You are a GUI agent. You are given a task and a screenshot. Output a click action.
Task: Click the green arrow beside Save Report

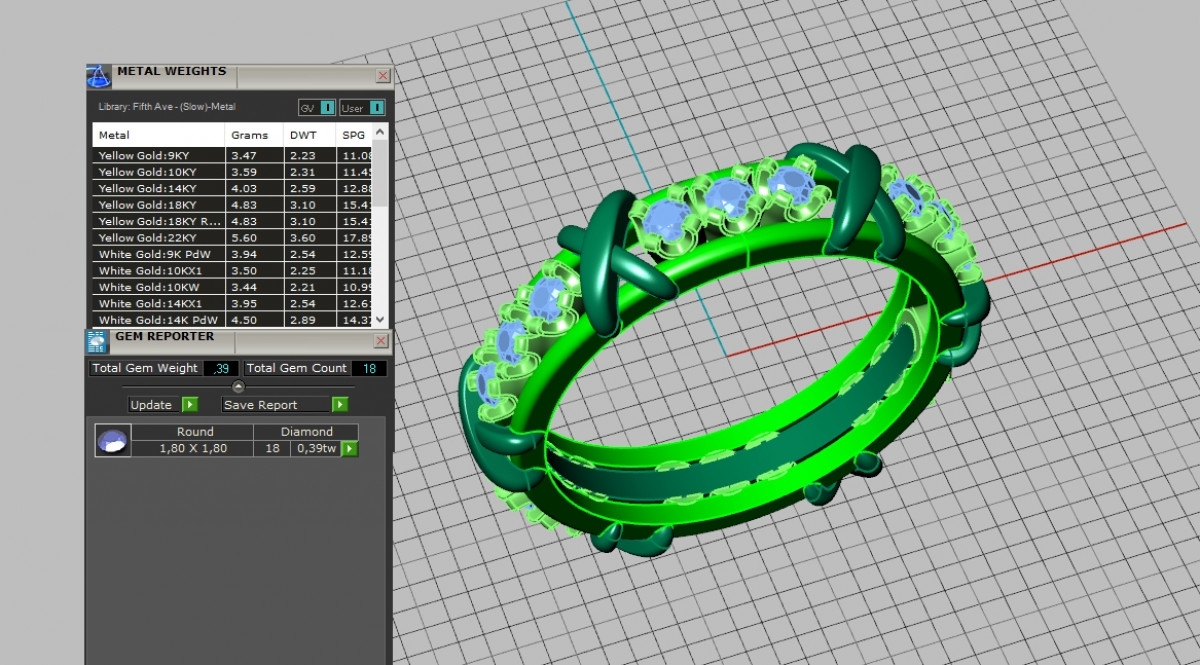(340, 405)
